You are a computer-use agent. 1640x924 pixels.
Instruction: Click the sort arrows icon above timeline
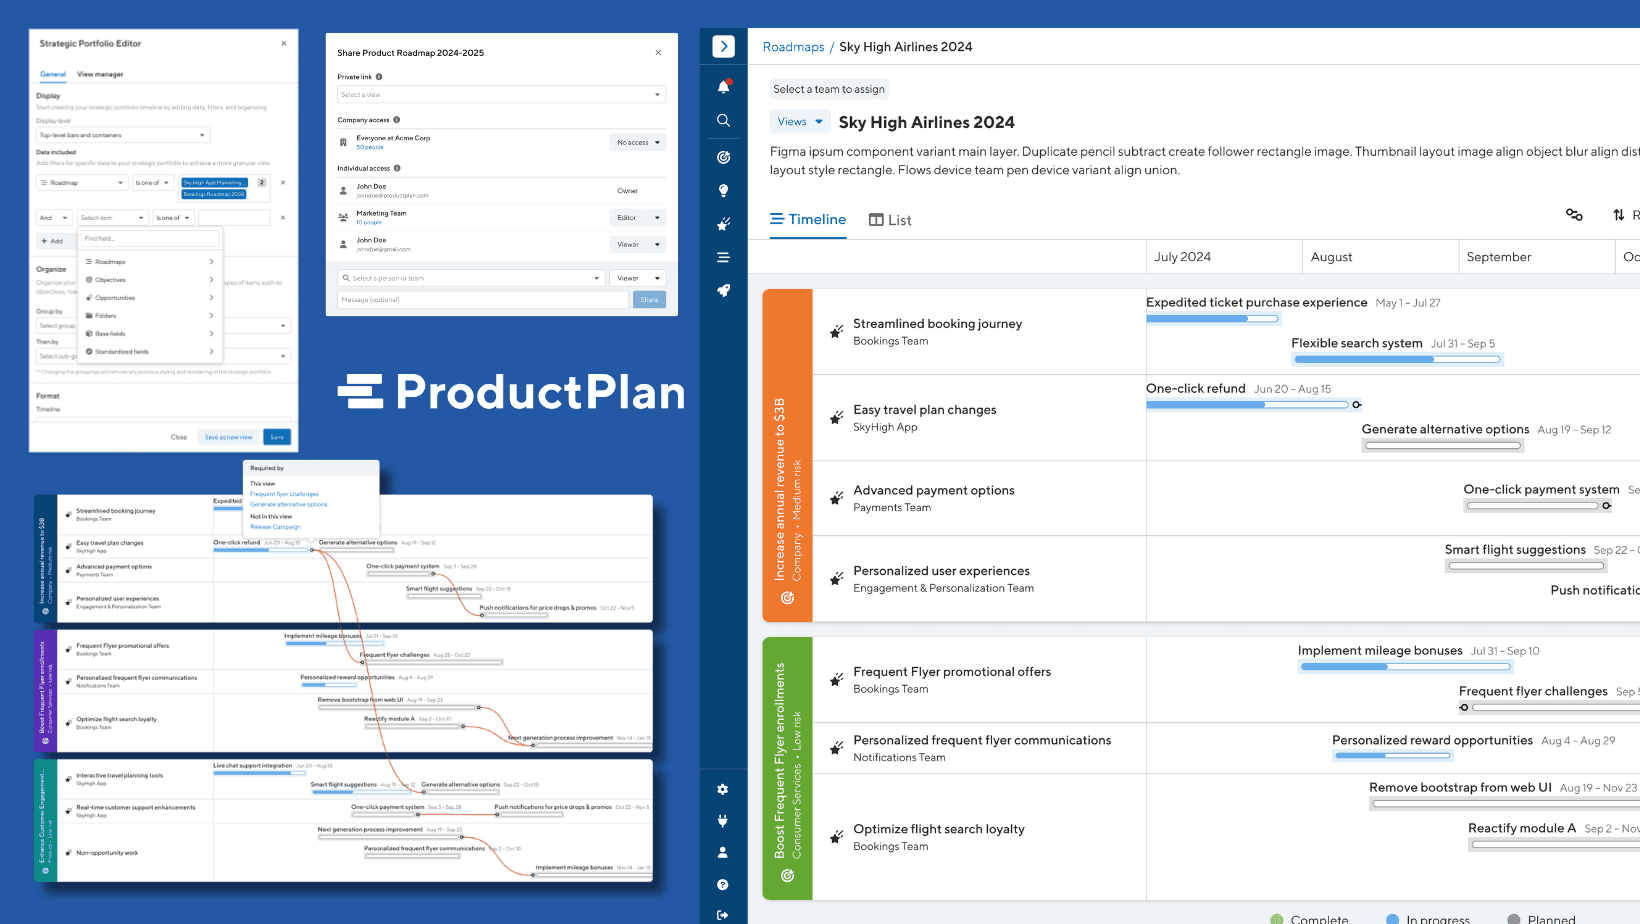[1619, 215]
